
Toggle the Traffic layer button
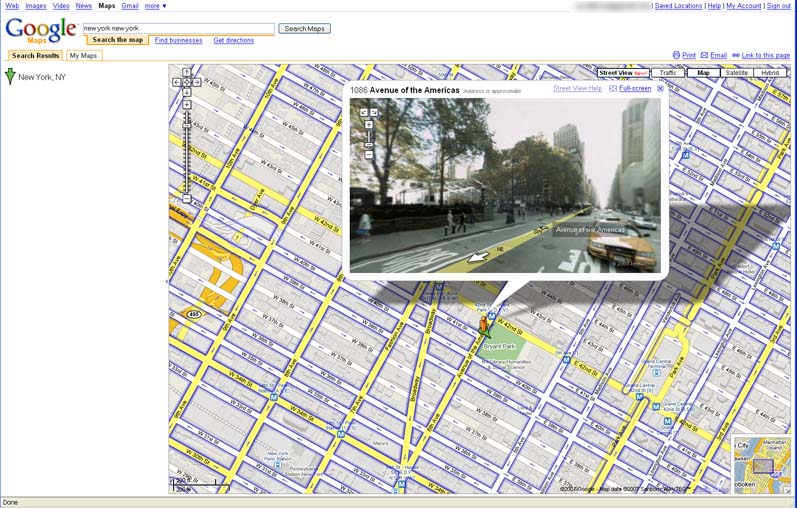(x=667, y=73)
